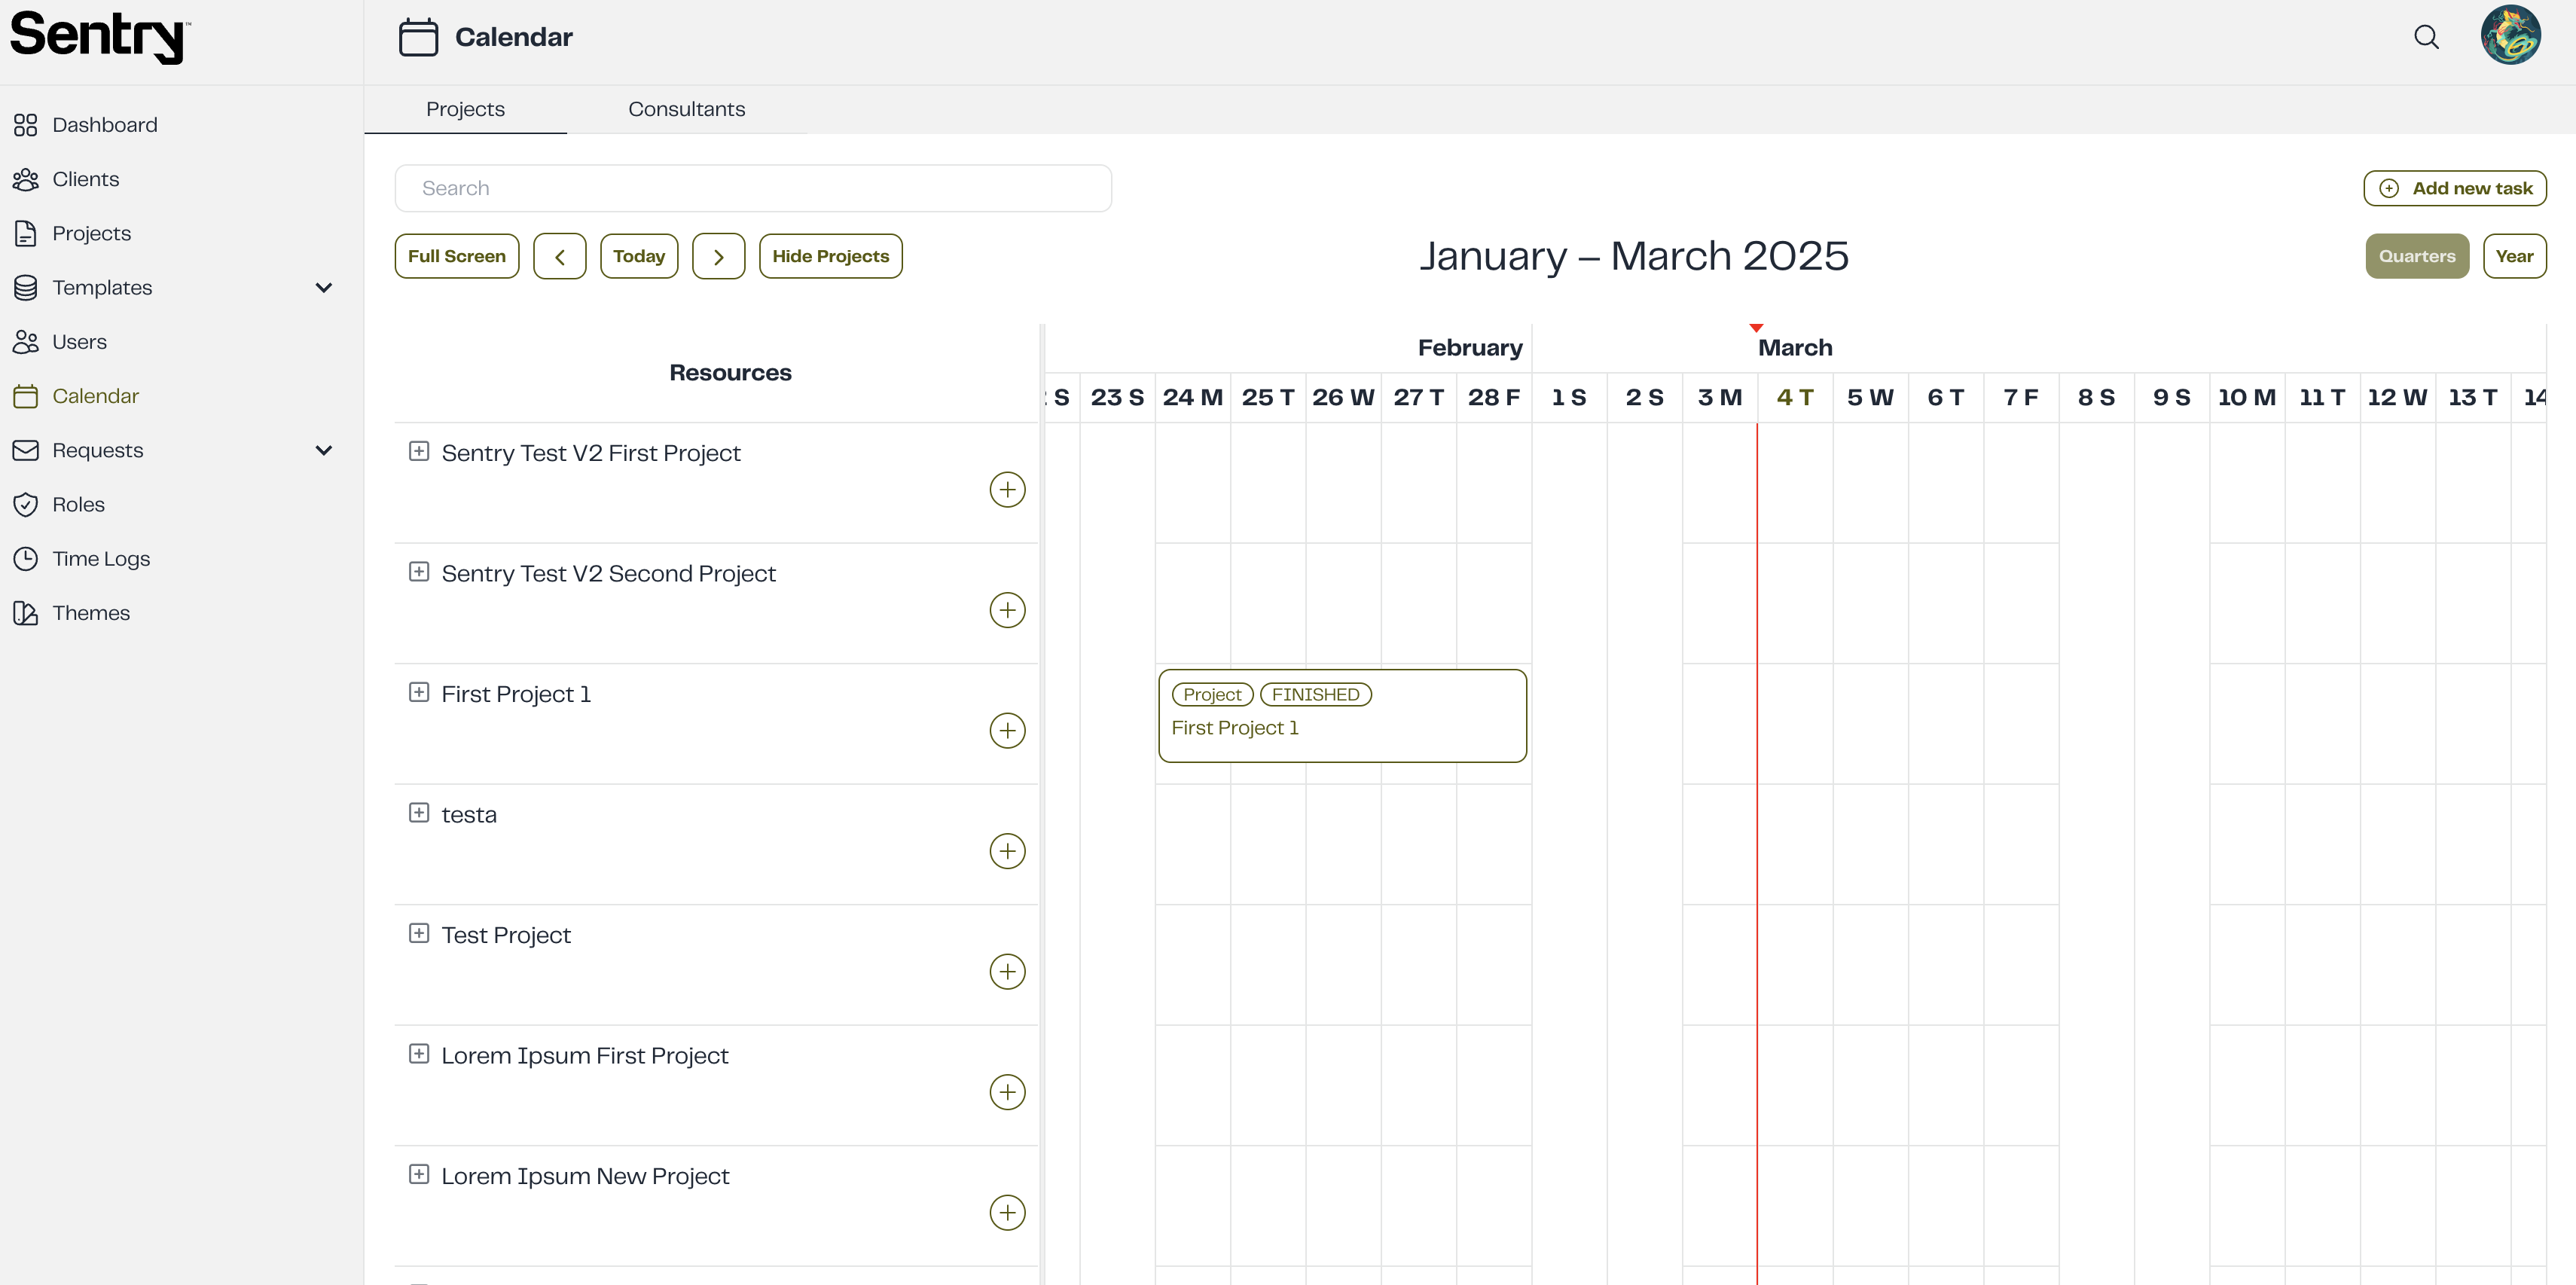
Task: Click the Users icon in sidebar
Action: click(x=26, y=342)
